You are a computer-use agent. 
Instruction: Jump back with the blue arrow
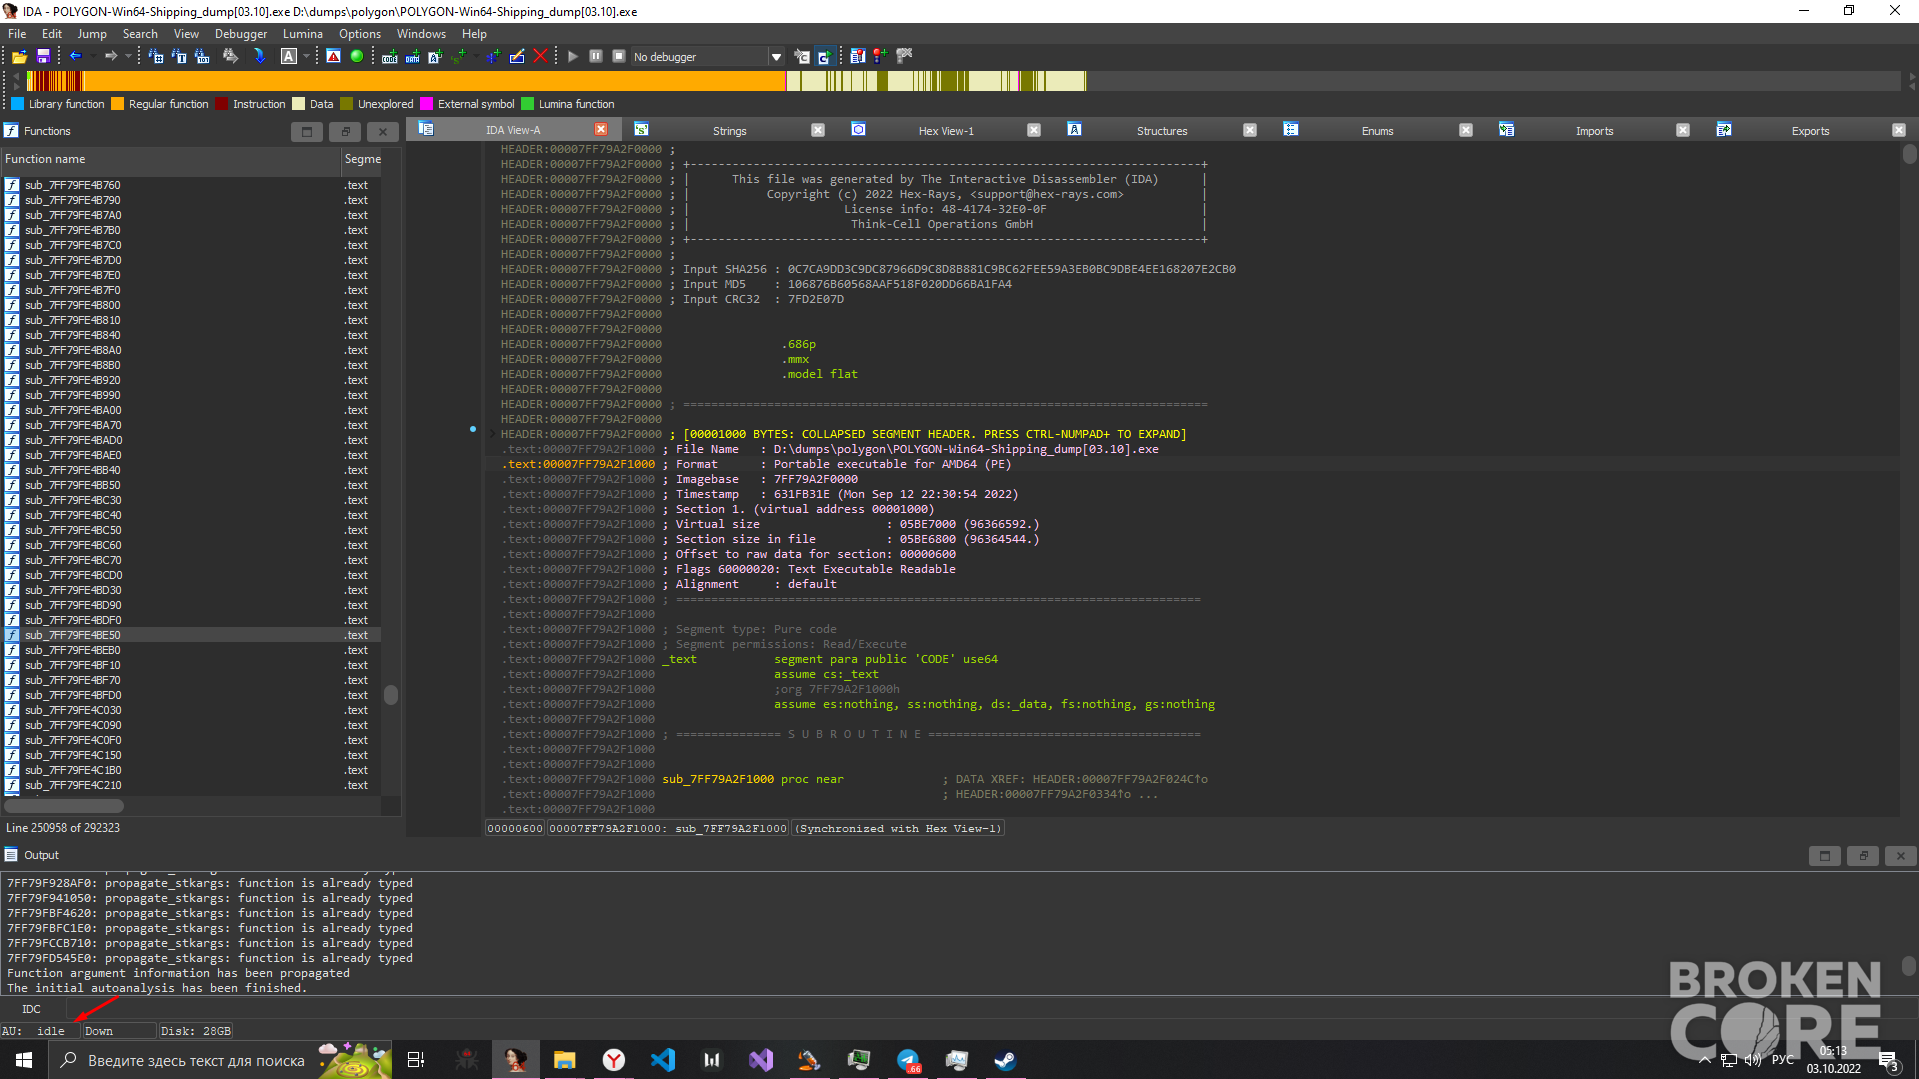click(x=75, y=56)
